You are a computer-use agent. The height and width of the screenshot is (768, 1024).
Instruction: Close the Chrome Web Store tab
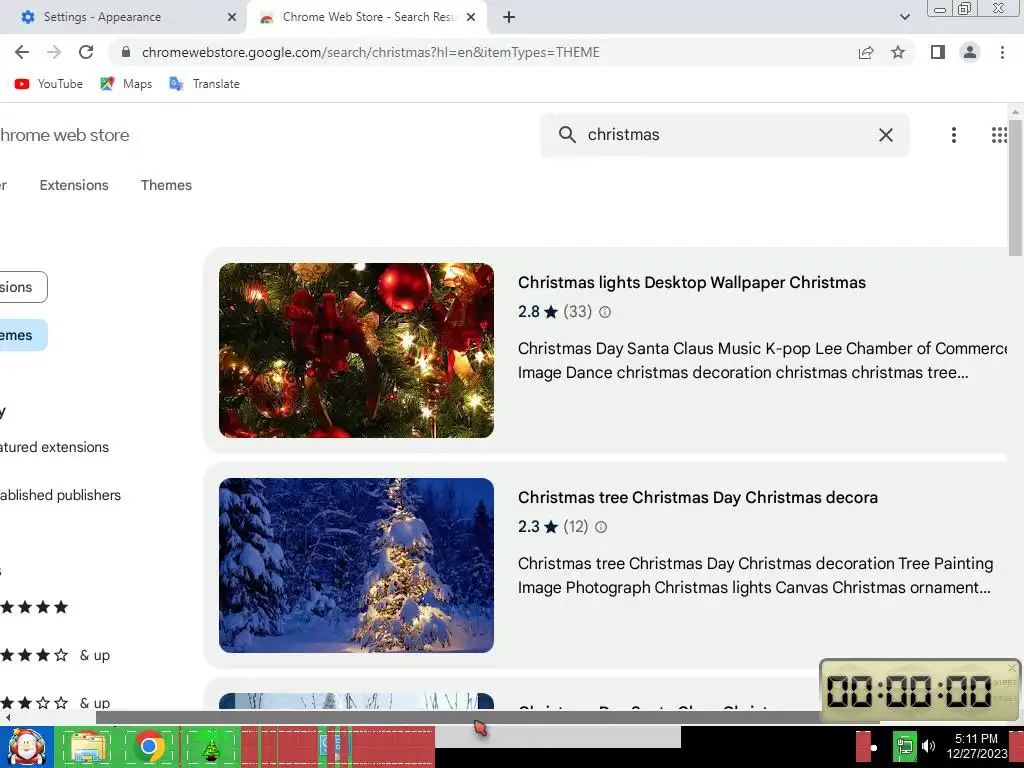471,17
